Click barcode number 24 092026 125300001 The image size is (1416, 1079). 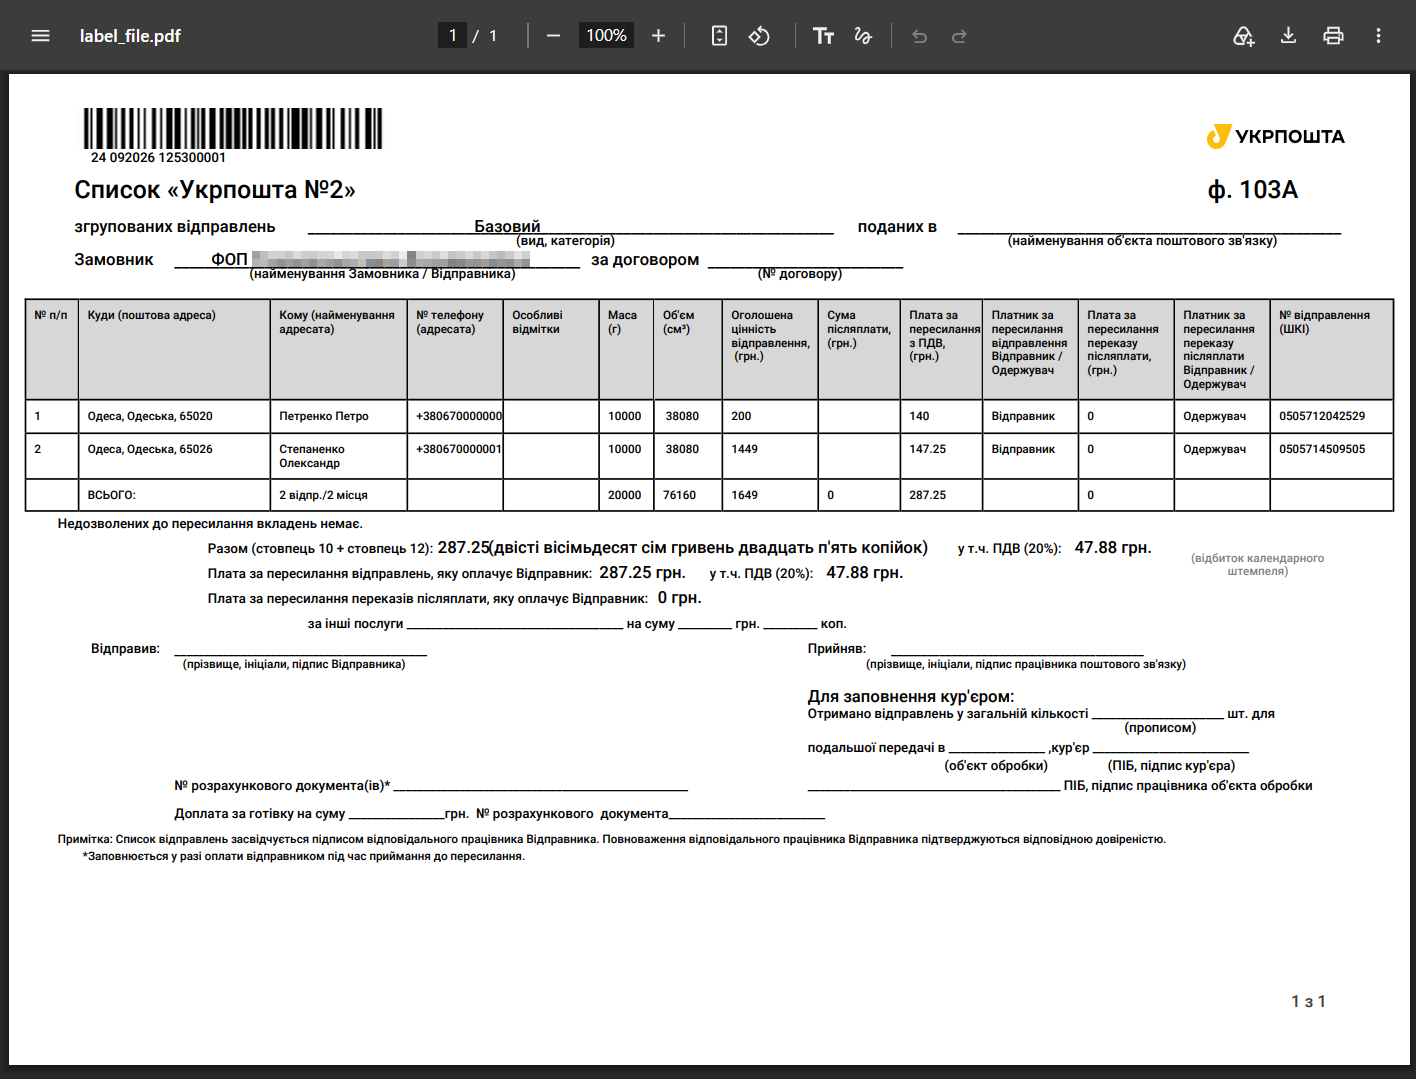pos(158,158)
